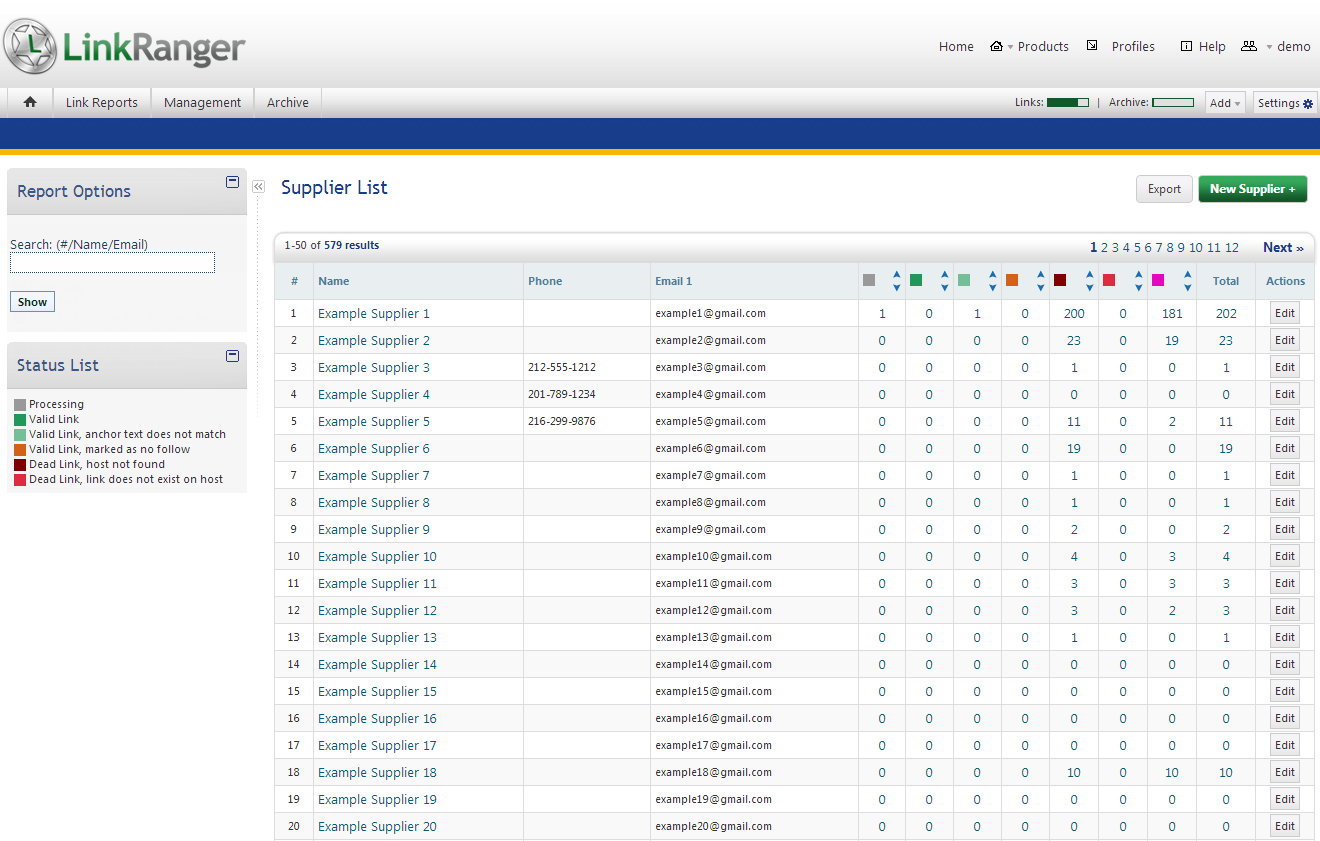Click the house icon beside Products

tap(996, 46)
